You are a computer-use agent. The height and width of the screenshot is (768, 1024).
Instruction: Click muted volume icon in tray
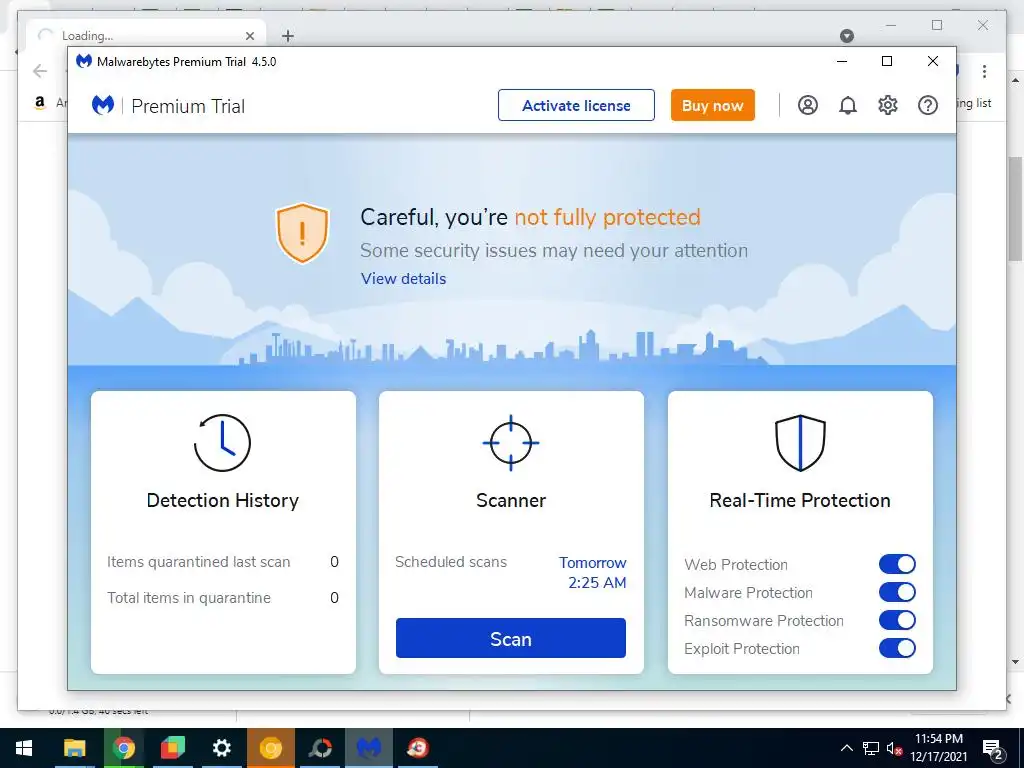pos(894,748)
